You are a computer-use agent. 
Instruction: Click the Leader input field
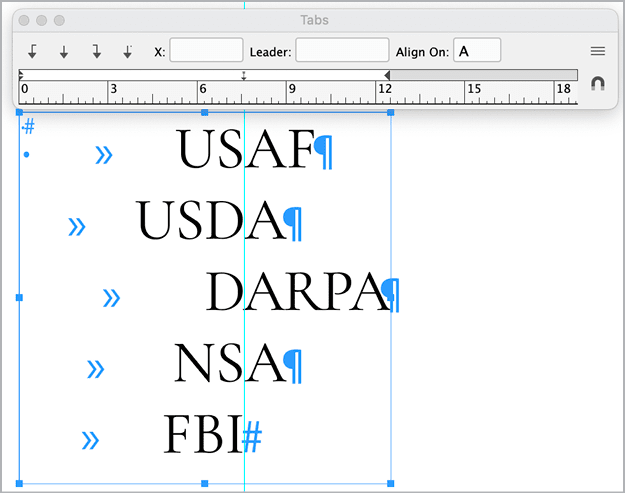click(342, 50)
